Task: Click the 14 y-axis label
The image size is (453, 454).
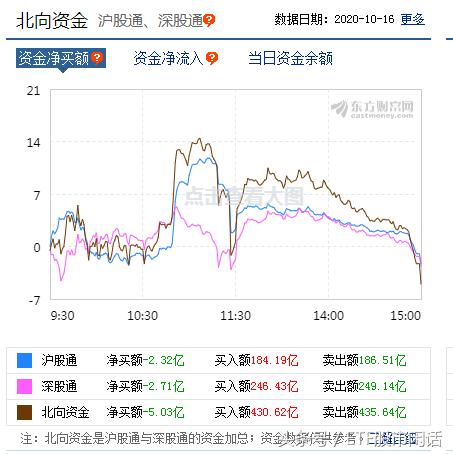Action: click(x=33, y=143)
